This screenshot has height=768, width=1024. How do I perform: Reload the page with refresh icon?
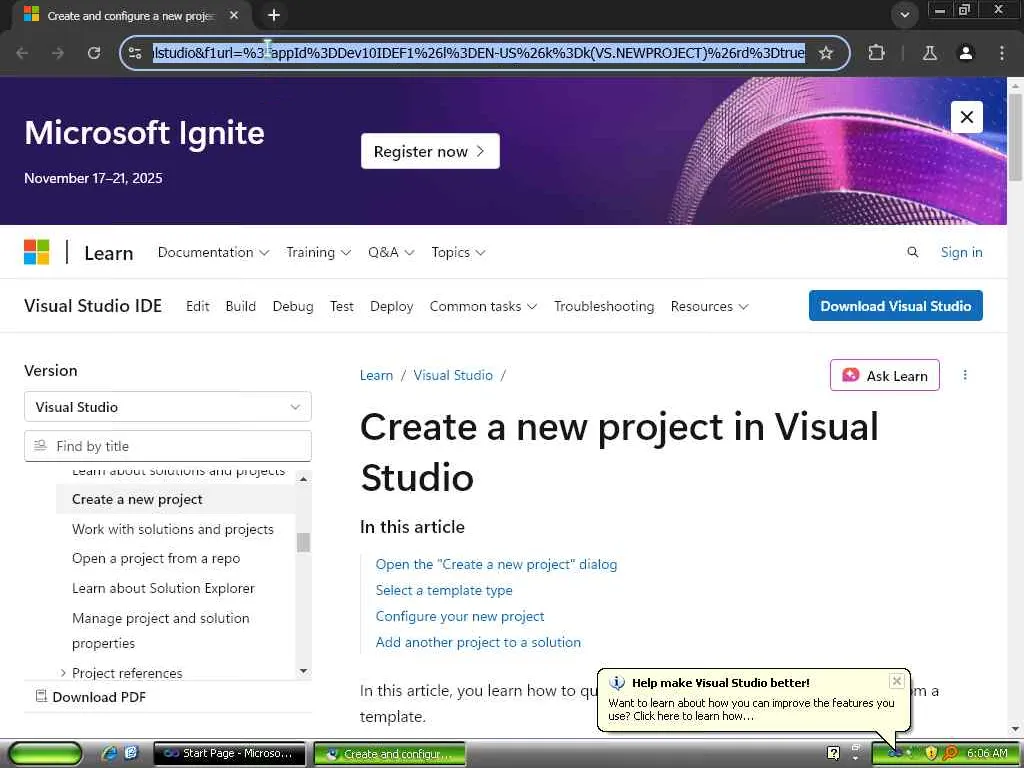(94, 53)
